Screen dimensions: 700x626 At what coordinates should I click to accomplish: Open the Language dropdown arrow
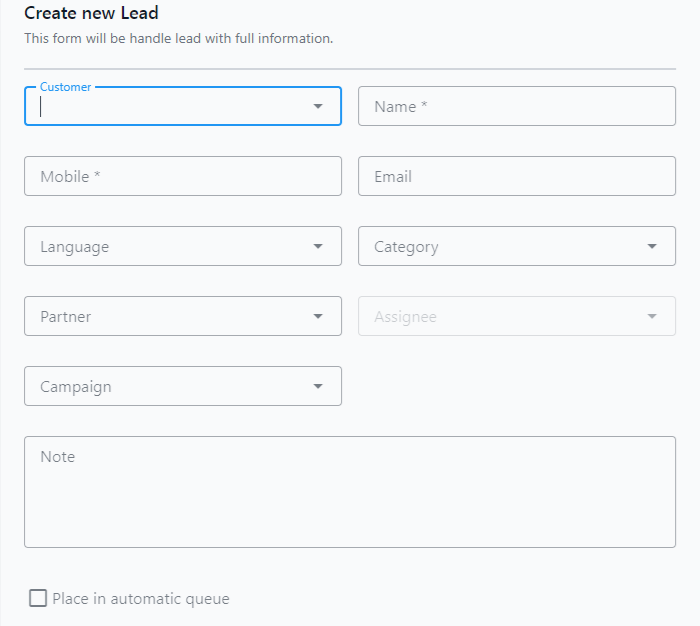coord(318,246)
